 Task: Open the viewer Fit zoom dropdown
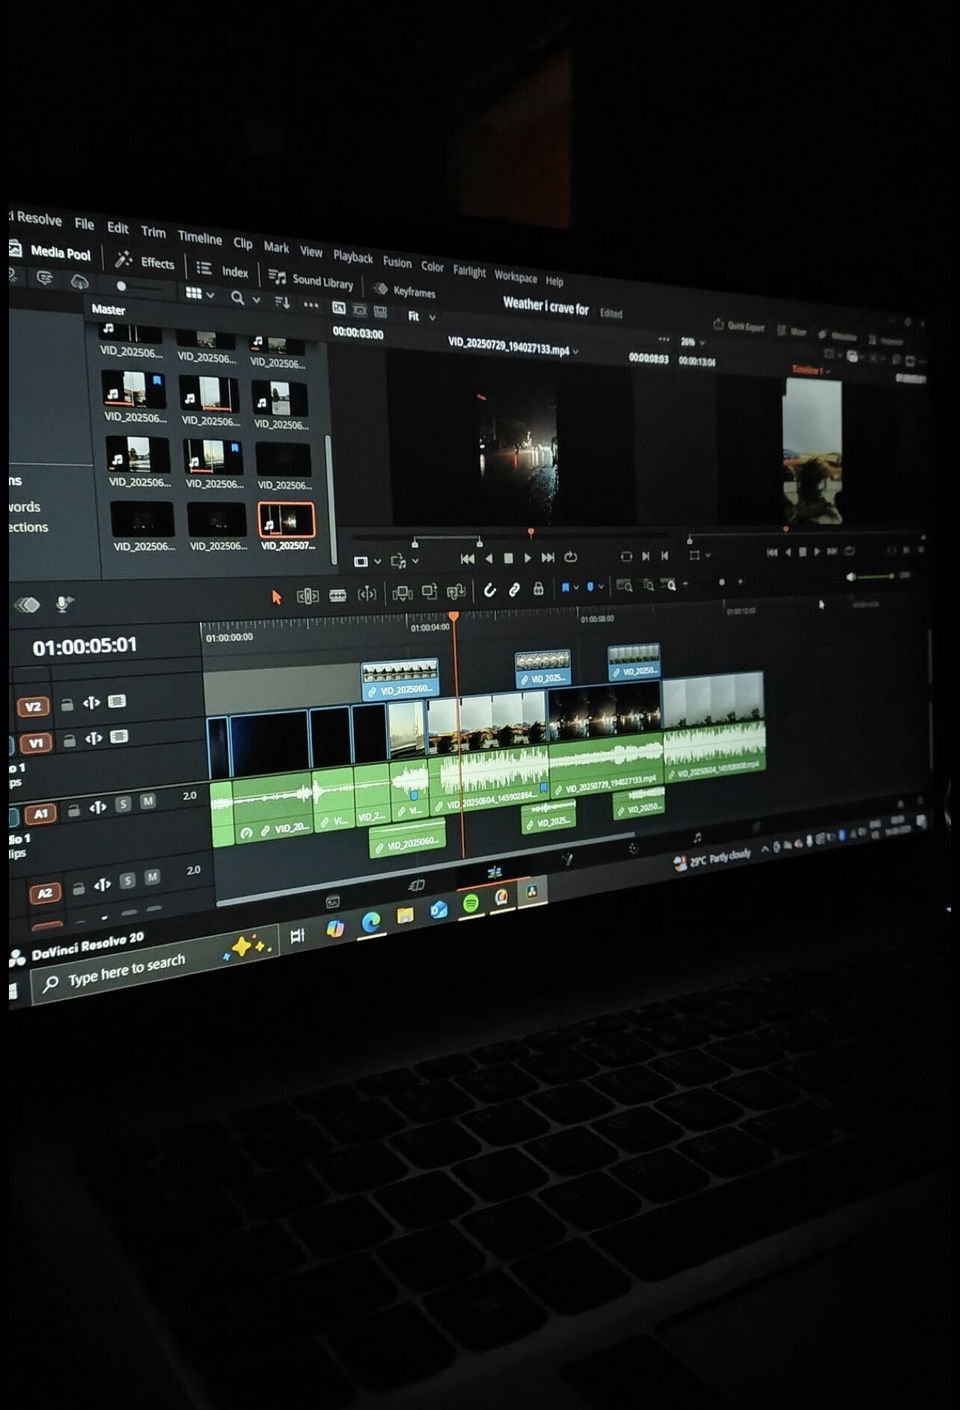click(x=421, y=316)
